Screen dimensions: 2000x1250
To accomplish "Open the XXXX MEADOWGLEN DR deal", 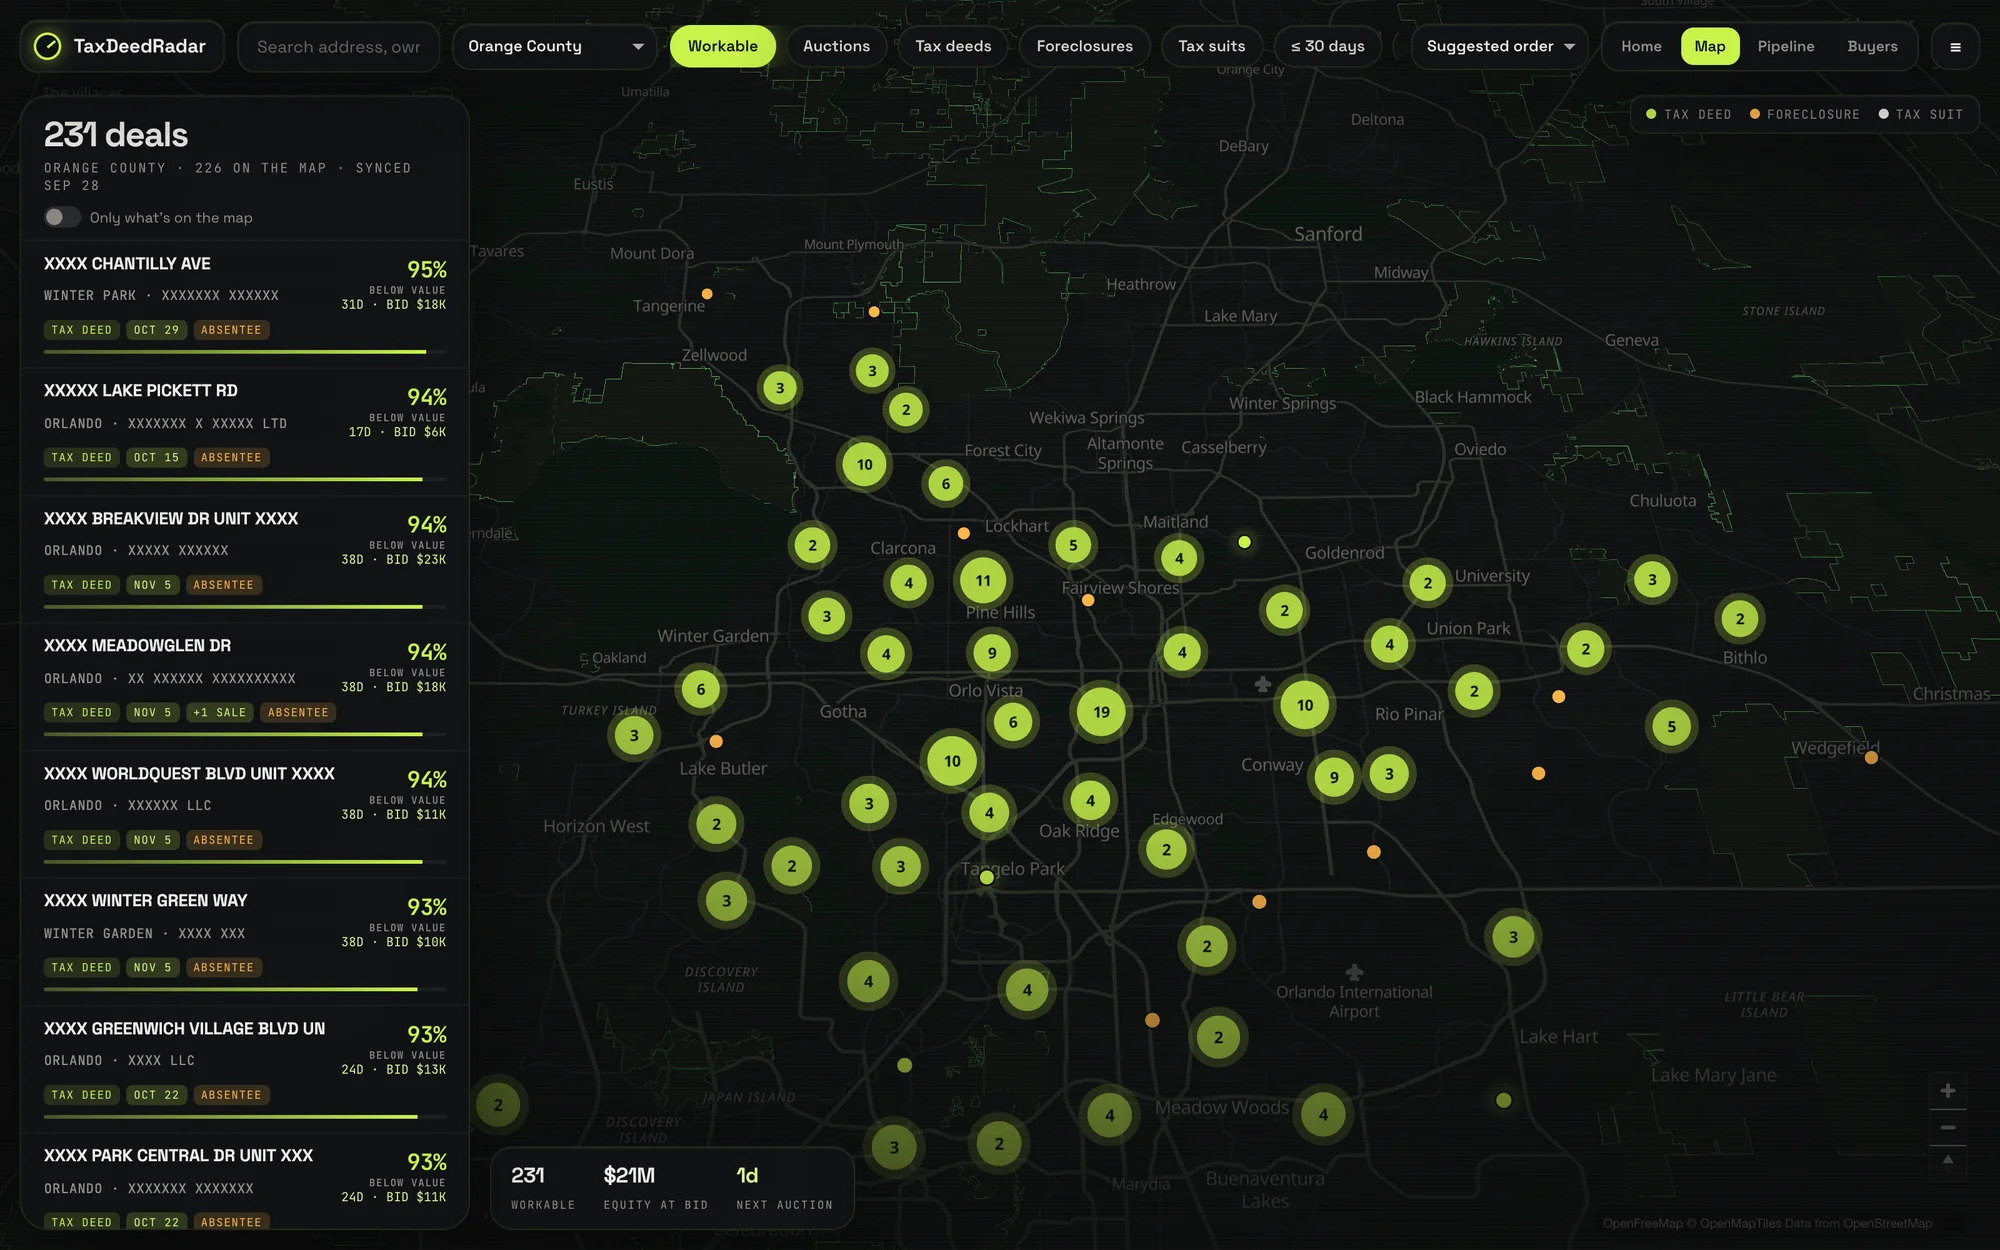I will (245, 687).
